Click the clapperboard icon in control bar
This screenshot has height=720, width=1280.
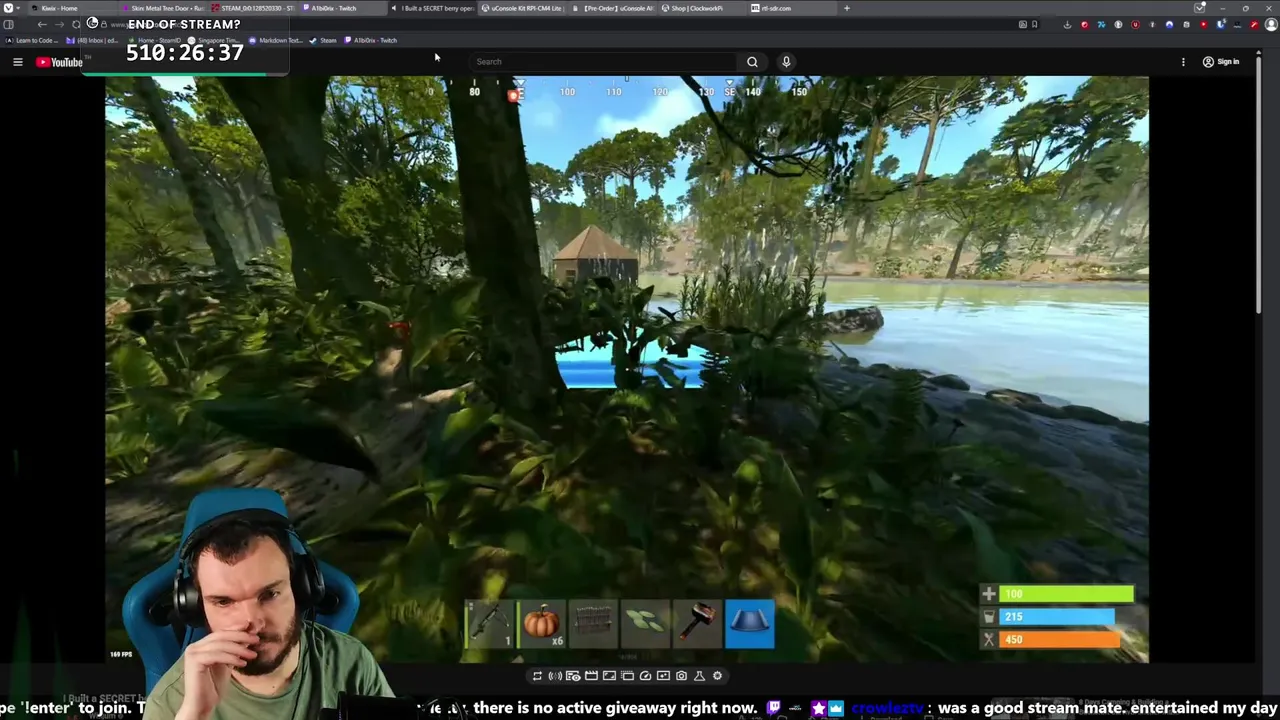pos(591,676)
